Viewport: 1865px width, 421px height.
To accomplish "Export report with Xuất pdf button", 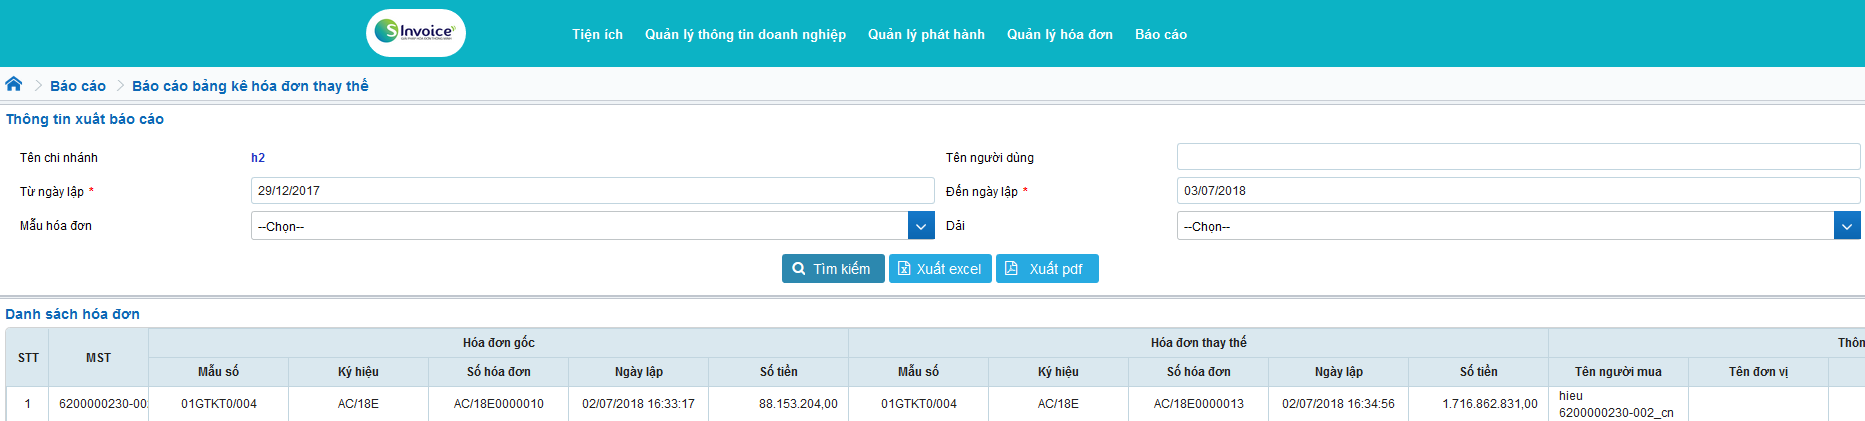I will click(x=1046, y=269).
